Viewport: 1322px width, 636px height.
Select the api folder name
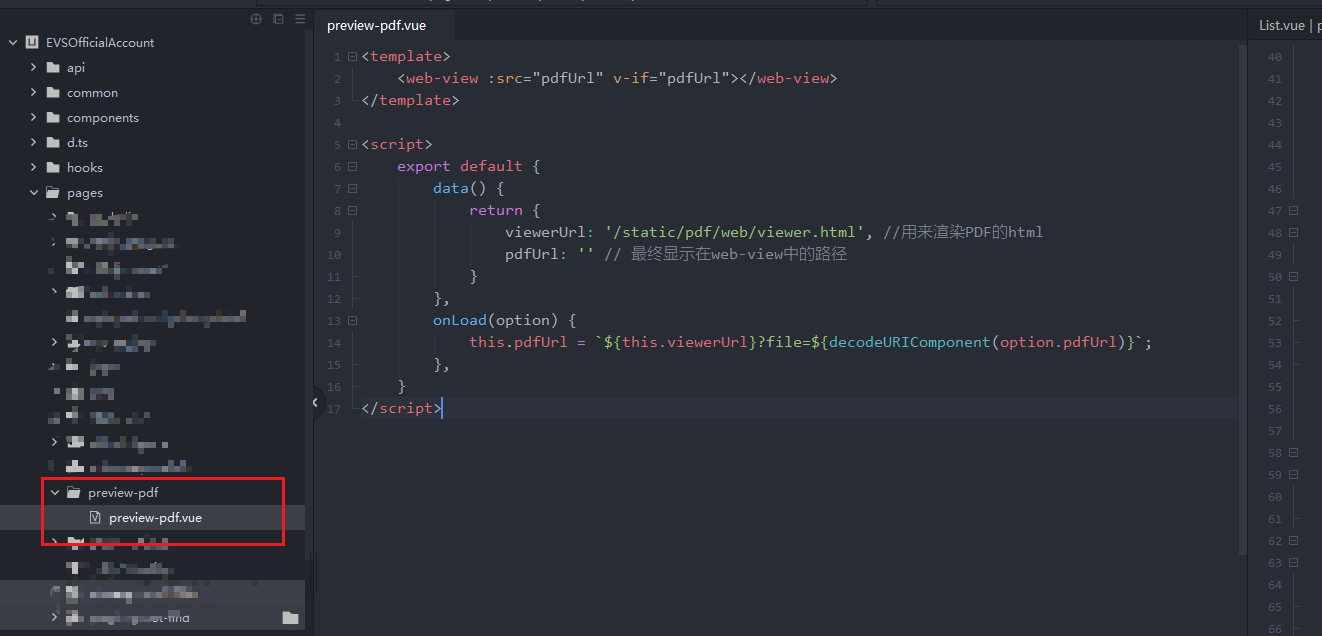(76, 68)
